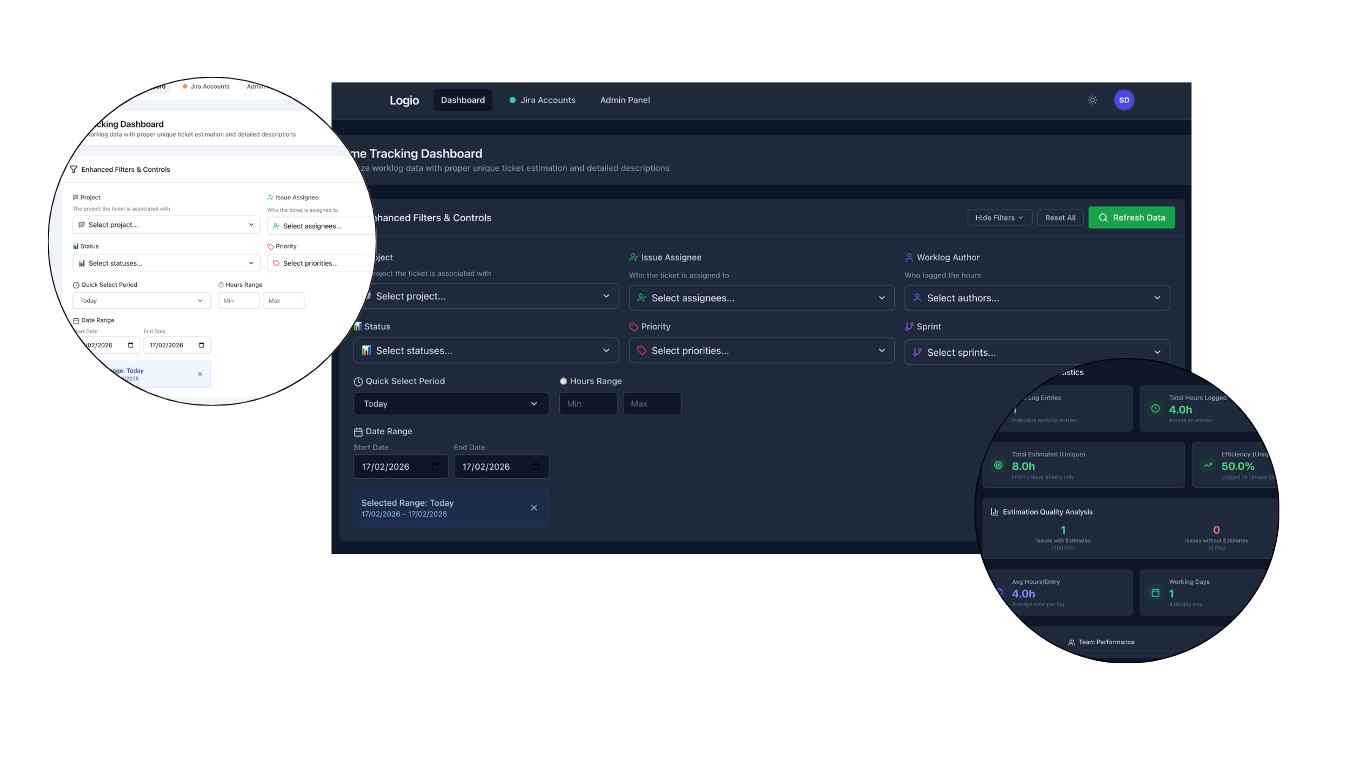Click the Total Hours Logged clock icon
This screenshot has height=768, width=1366.
pos(1155,409)
